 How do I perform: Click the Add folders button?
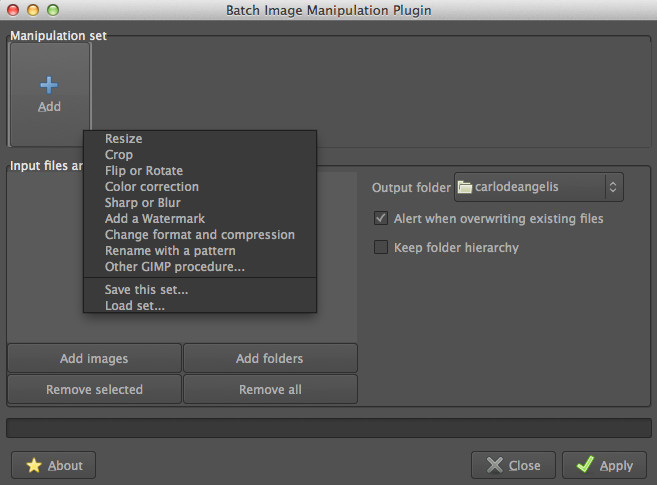pyautogui.click(x=270, y=359)
